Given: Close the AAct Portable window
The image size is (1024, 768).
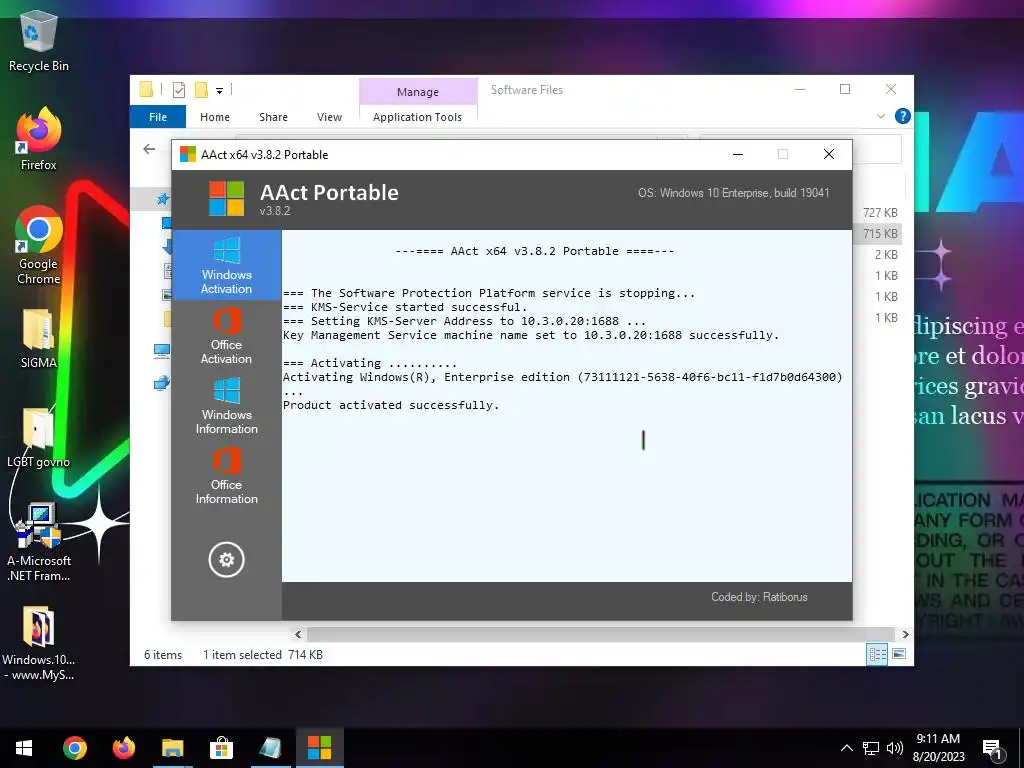Looking at the screenshot, I should coord(829,154).
